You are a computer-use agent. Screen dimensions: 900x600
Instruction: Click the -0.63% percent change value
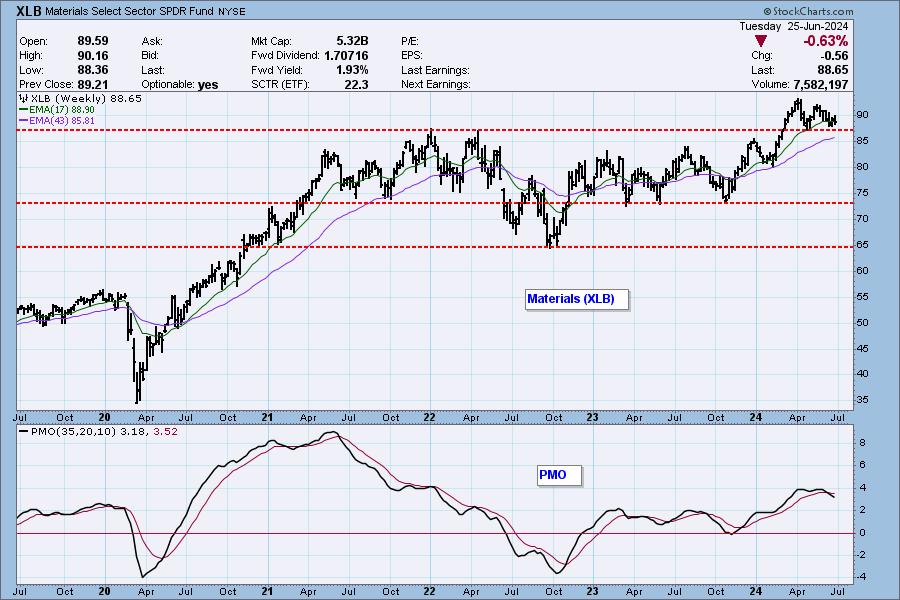pyautogui.click(x=825, y=41)
